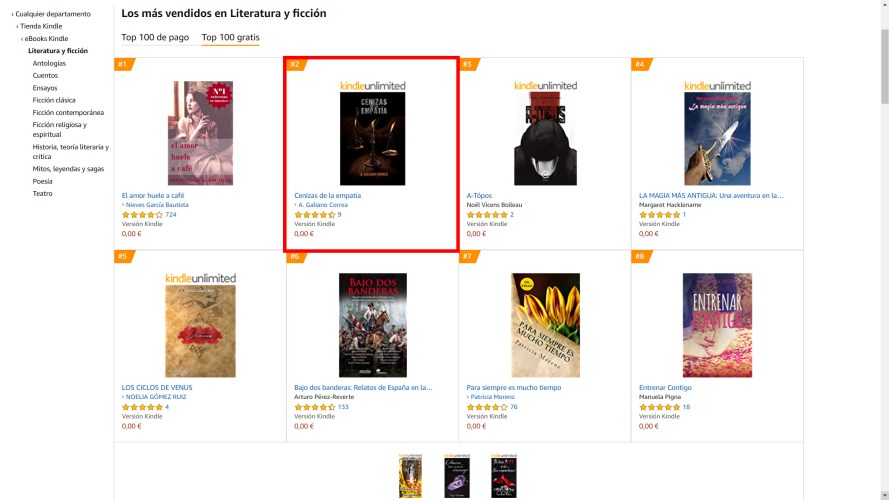Switch to Top 100 de pago tab
Viewport: 889px width, 500px height.
[155, 38]
